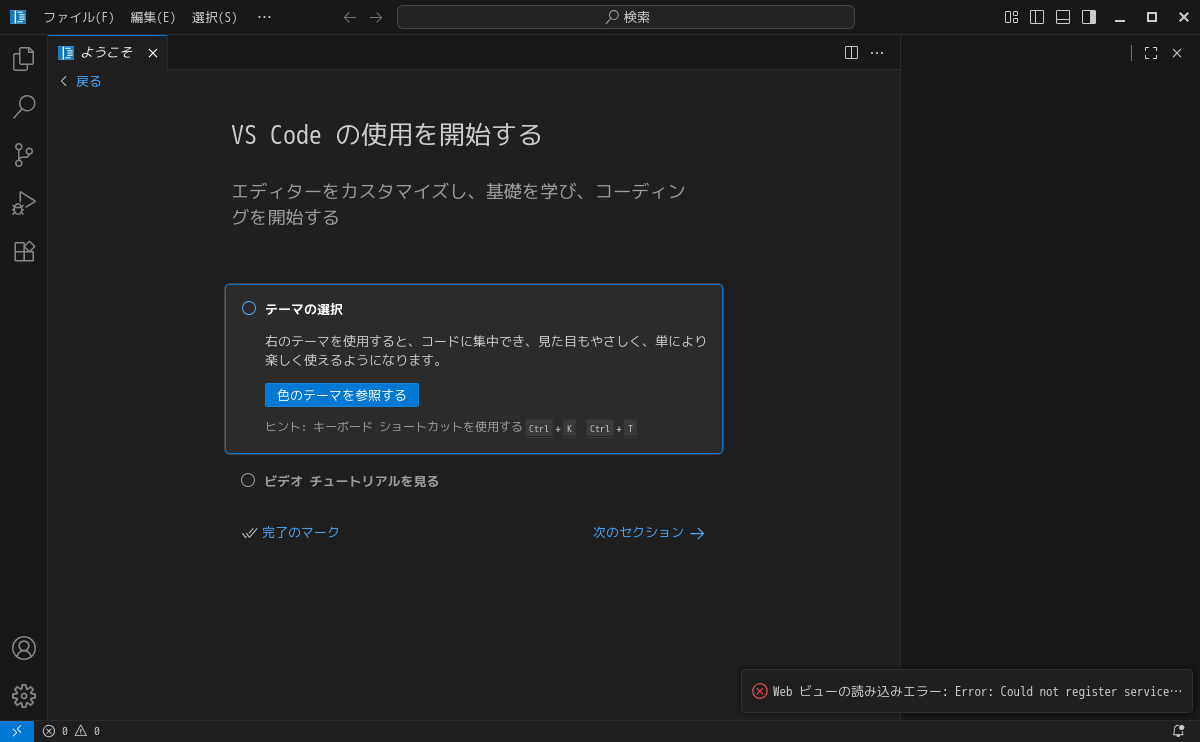Click the red error icon in notification
Screen dimensions: 1200x742
pyautogui.click(x=760, y=691)
